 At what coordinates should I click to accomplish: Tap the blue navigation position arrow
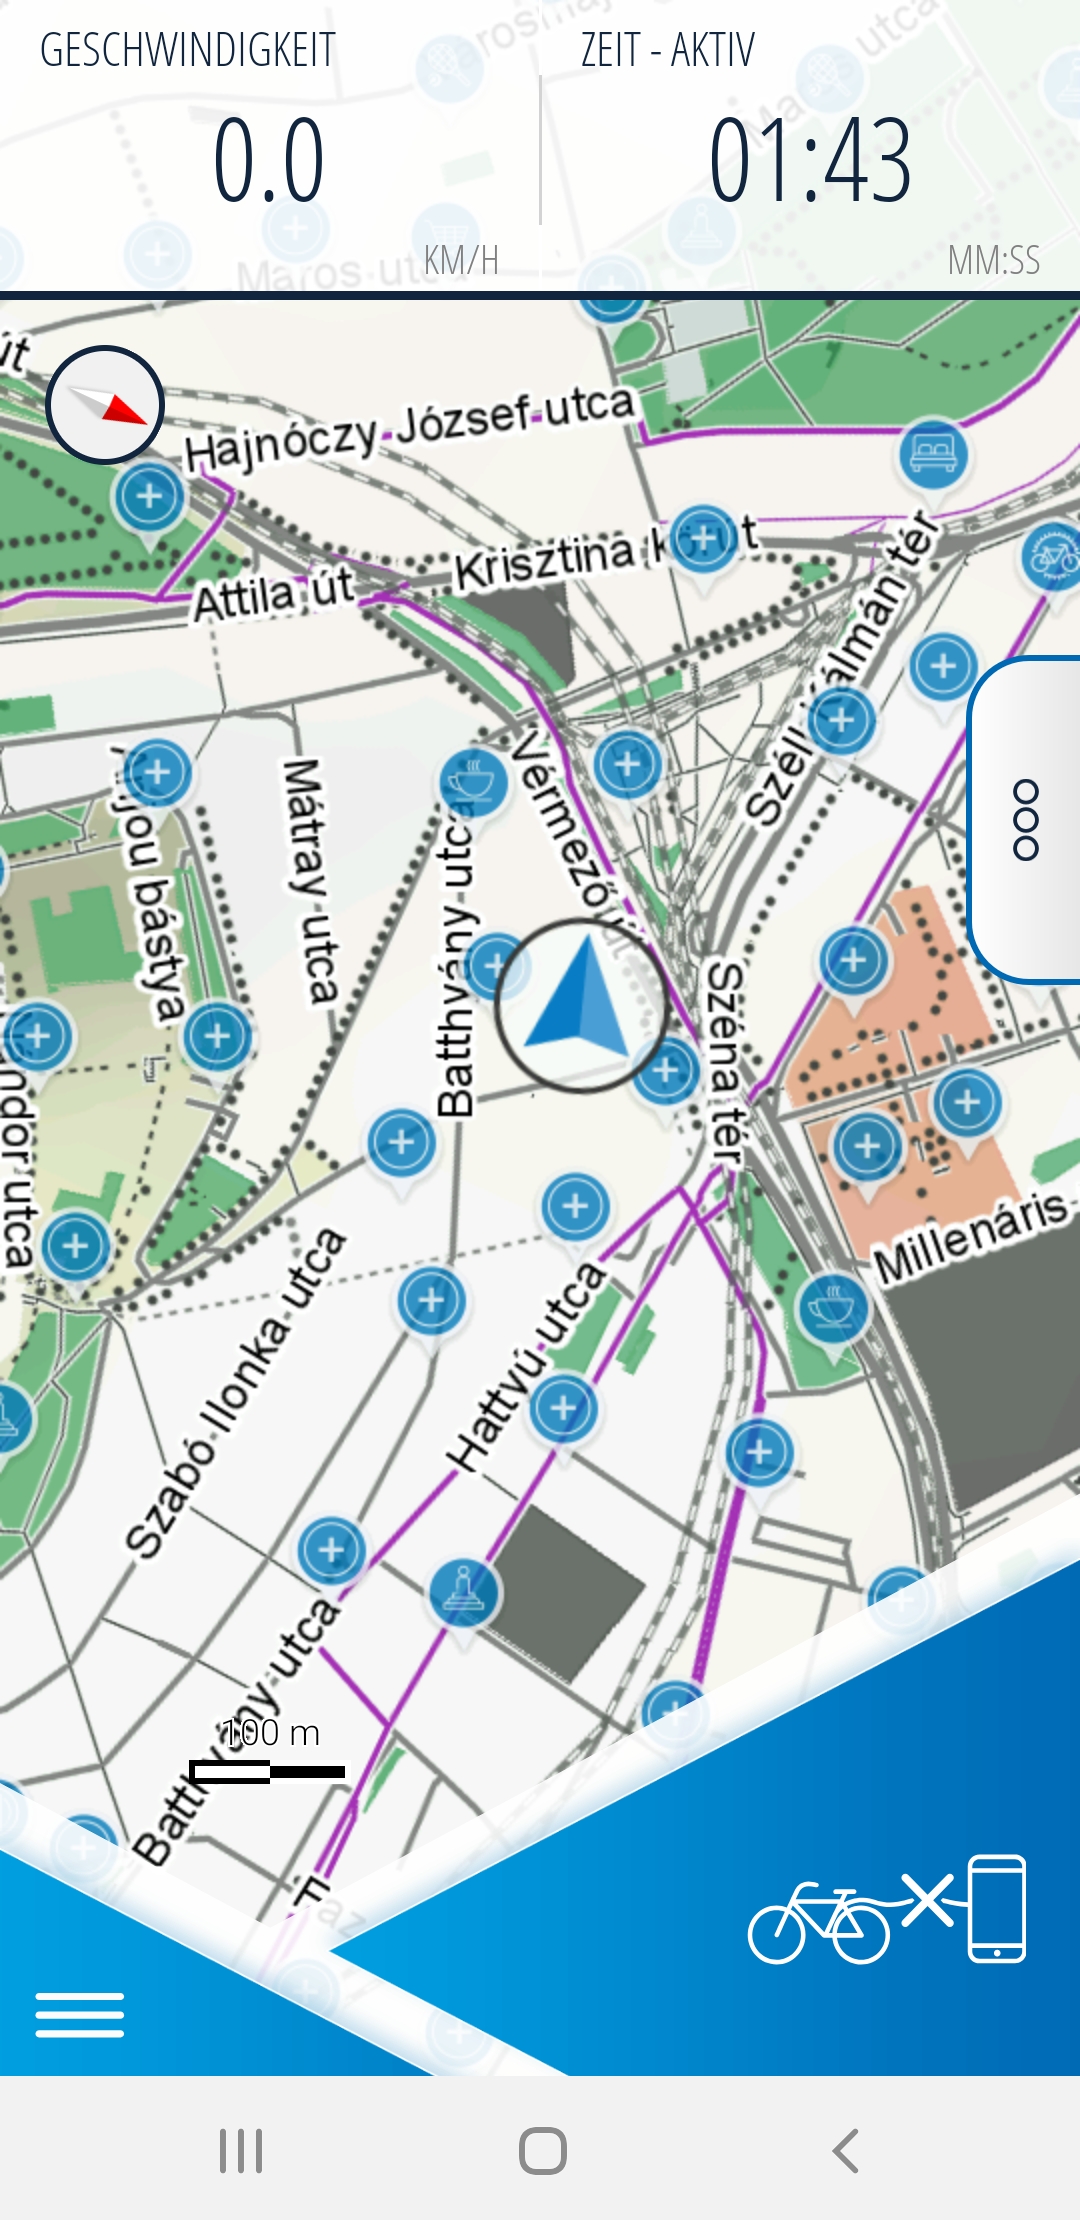(581, 1005)
